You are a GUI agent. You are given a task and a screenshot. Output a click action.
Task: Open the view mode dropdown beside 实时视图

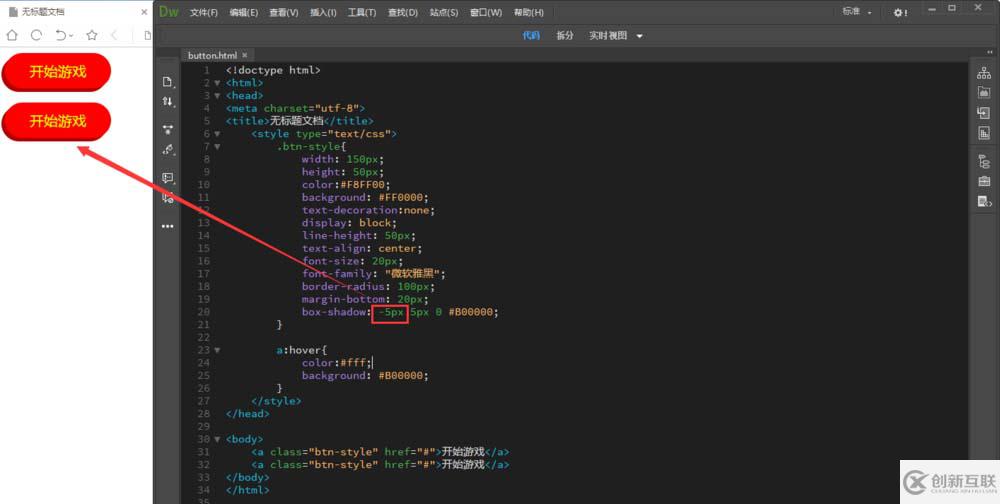[x=639, y=36]
